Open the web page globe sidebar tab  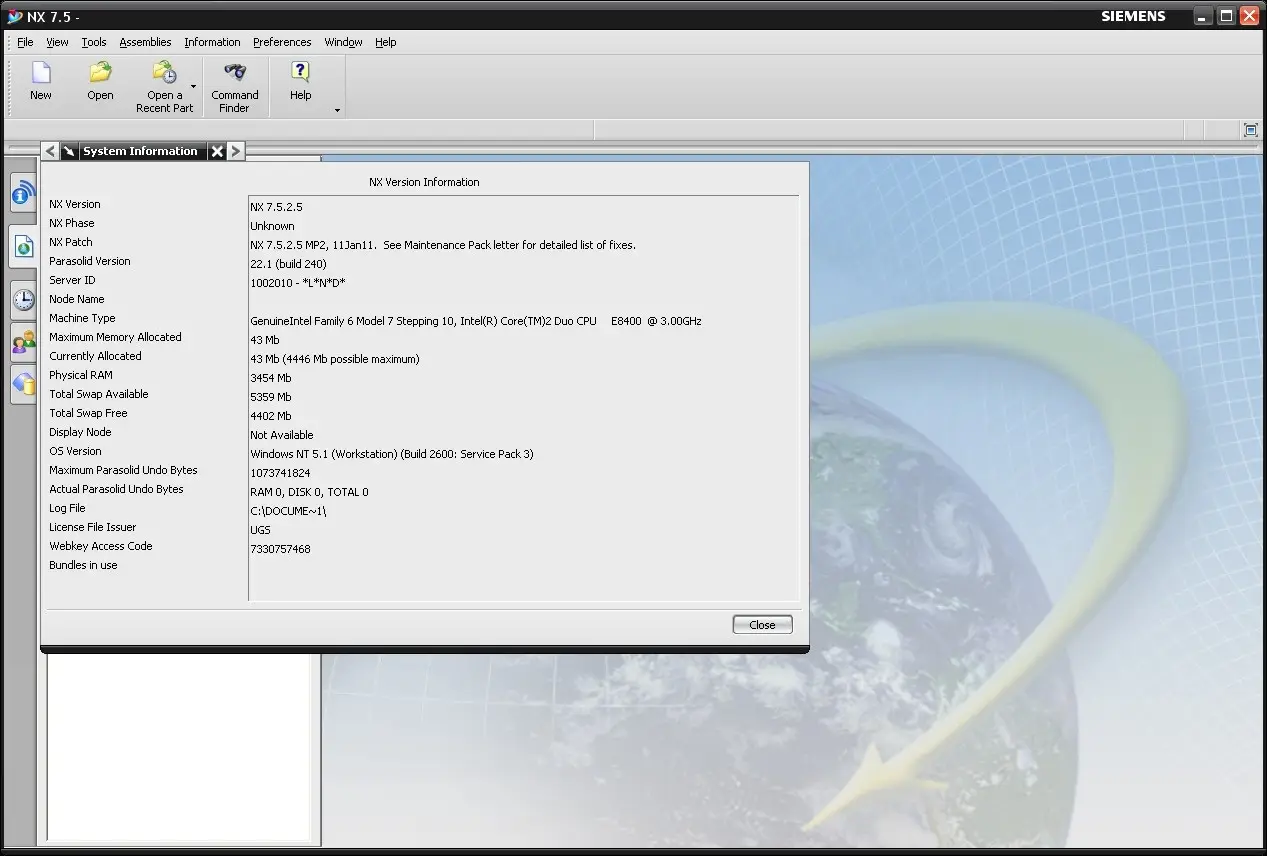pyautogui.click(x=23, y=246)
